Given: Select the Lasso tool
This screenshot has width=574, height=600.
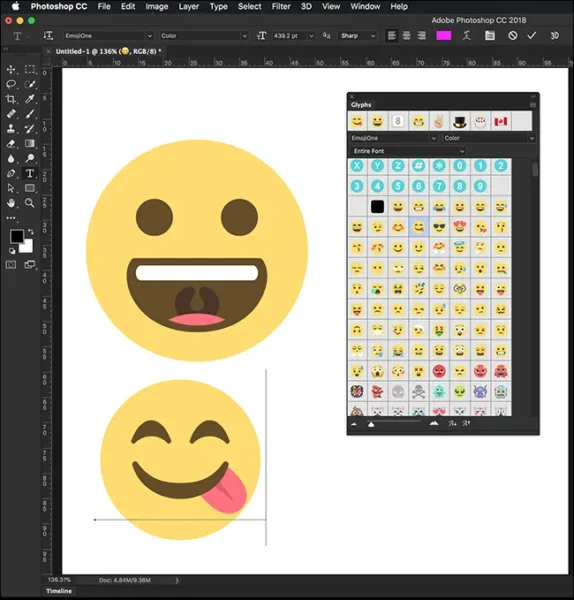Looking at the screenshot, I should coord(11,84).
